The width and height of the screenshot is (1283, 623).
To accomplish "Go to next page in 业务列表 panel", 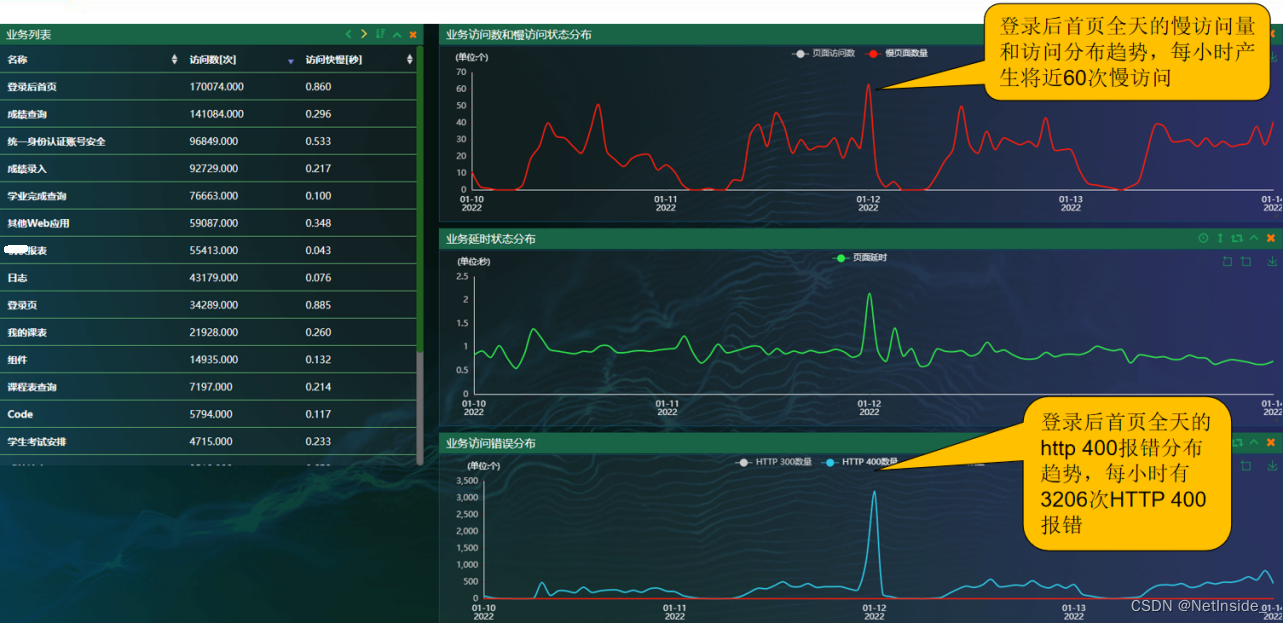I will click(364, 34).
